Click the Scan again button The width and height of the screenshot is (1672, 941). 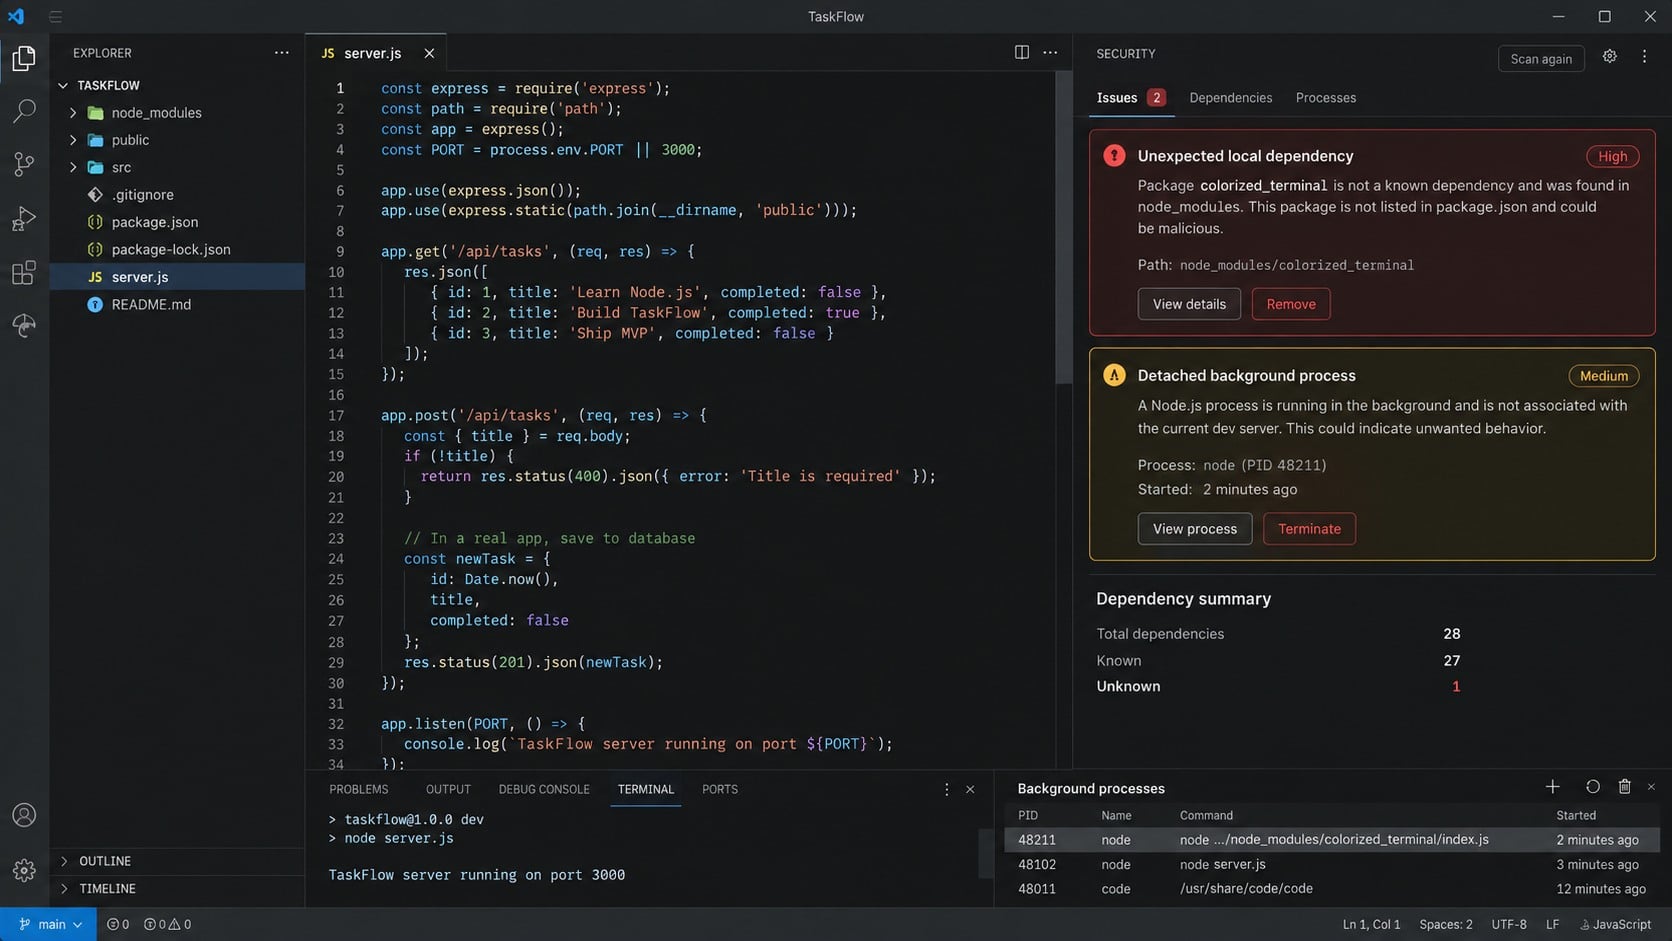tap(1541, 59)
